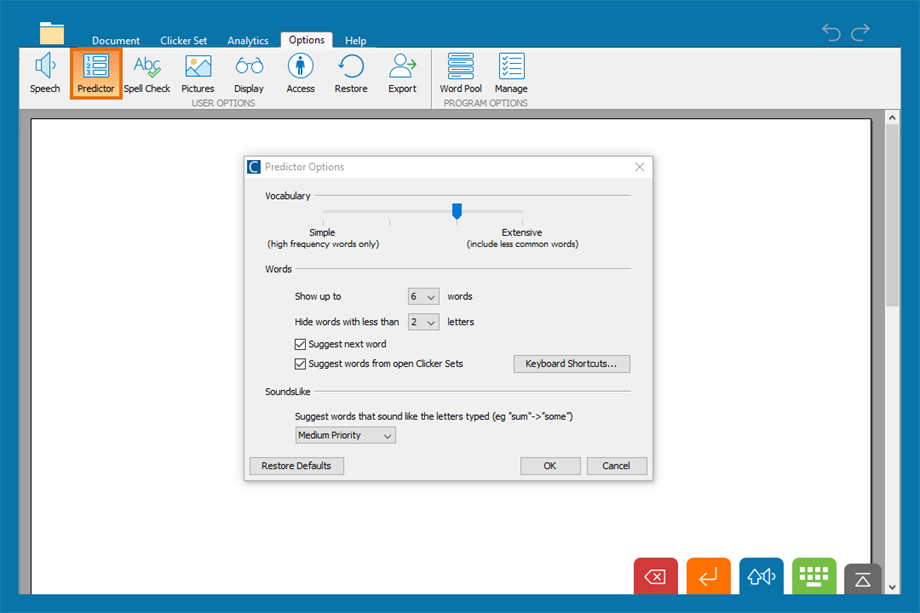Viewport: 920px width, 613px height.
Task: Open the Word Pool program options
Action: click(460, 72)
